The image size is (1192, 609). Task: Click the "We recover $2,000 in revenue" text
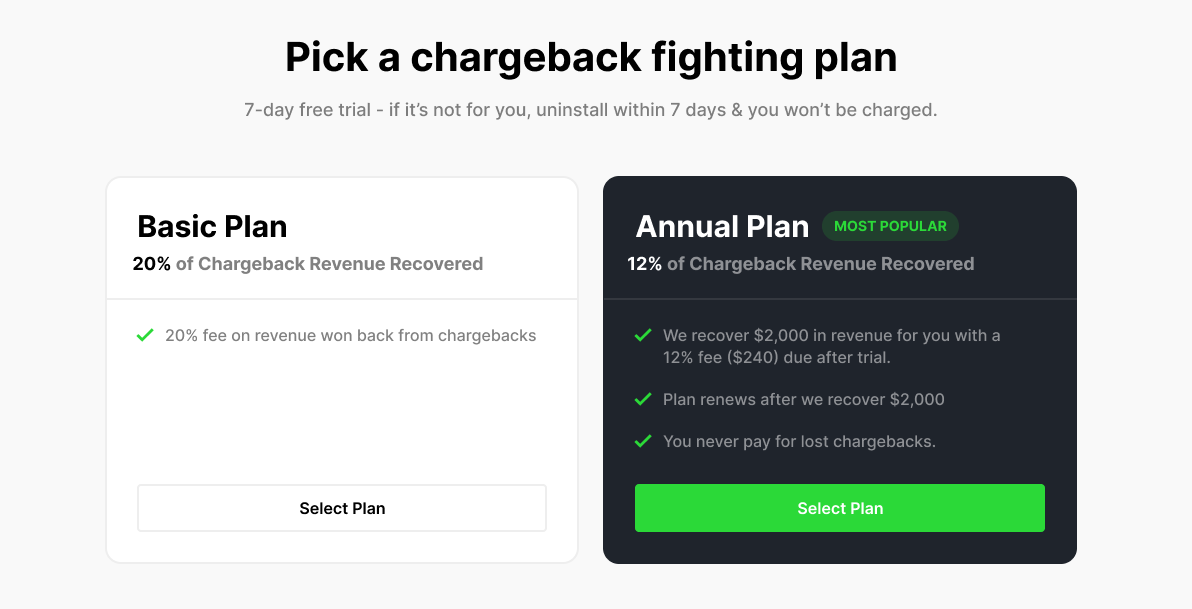pyautogui.click(x=831, y=335)
